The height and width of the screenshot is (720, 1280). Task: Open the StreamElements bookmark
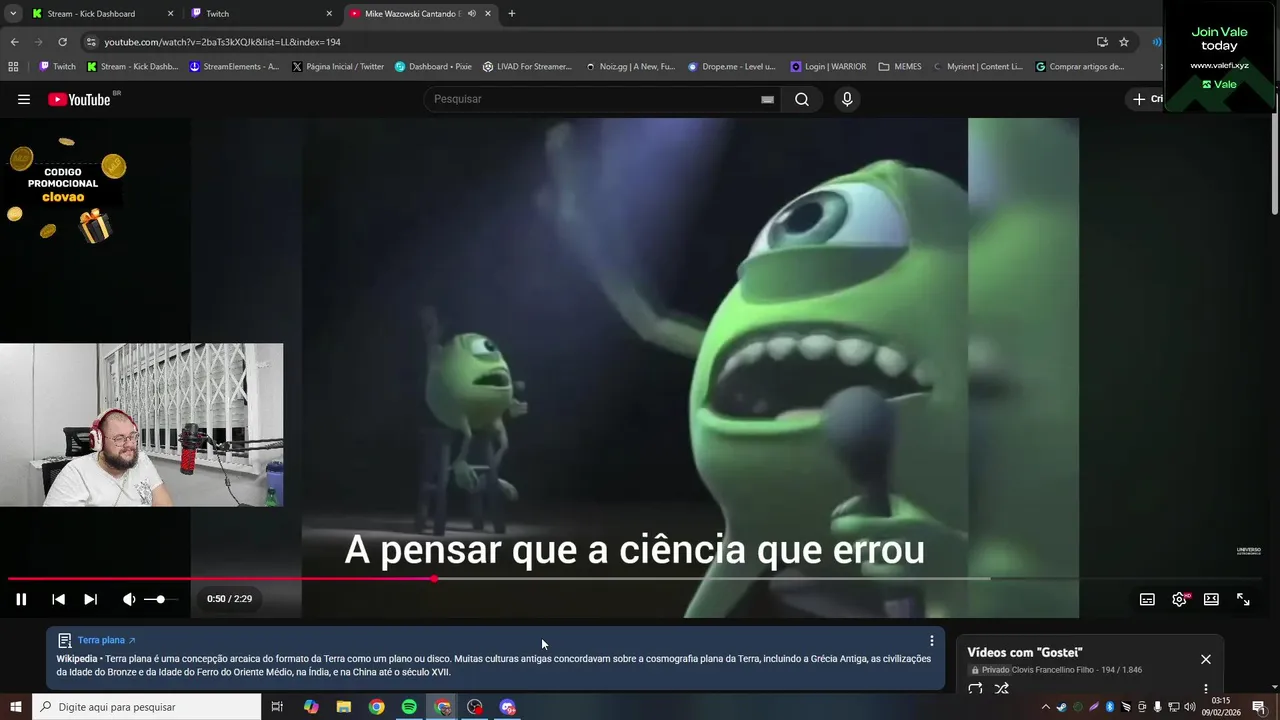point(235,67)
